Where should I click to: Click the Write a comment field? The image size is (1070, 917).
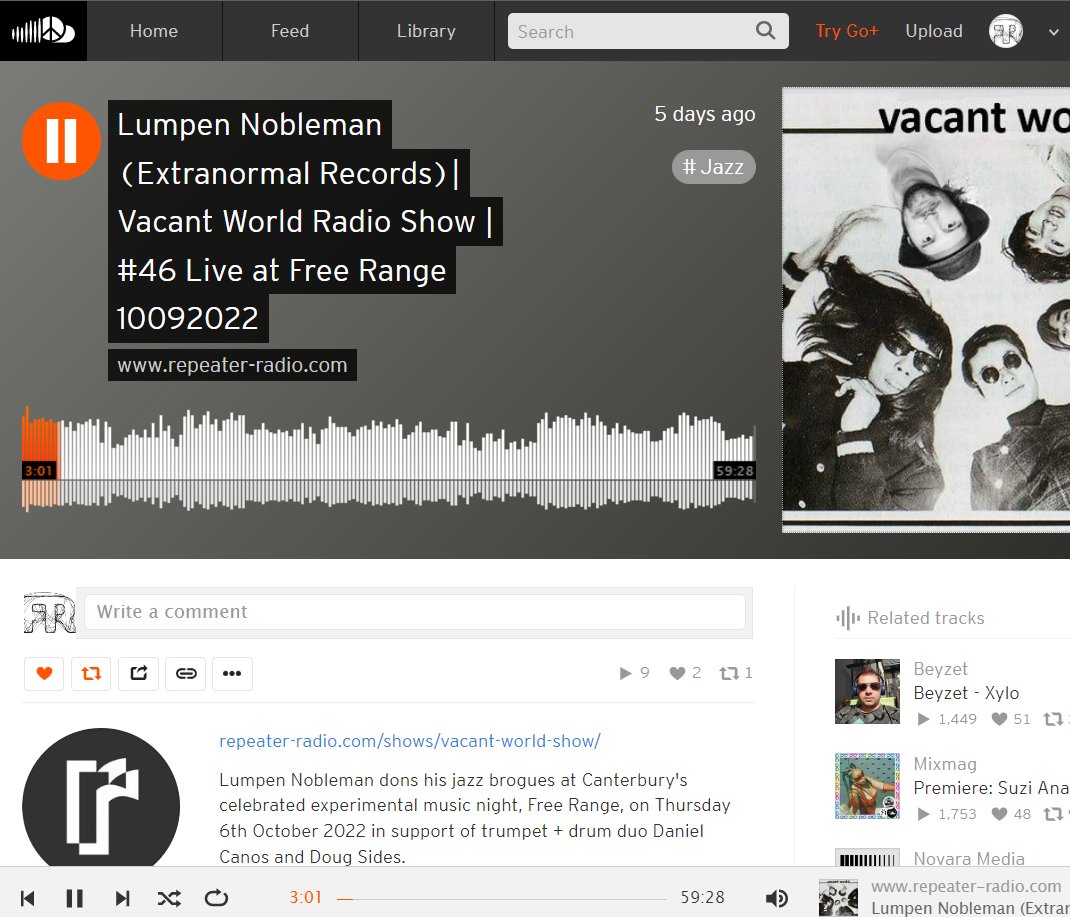415,612
